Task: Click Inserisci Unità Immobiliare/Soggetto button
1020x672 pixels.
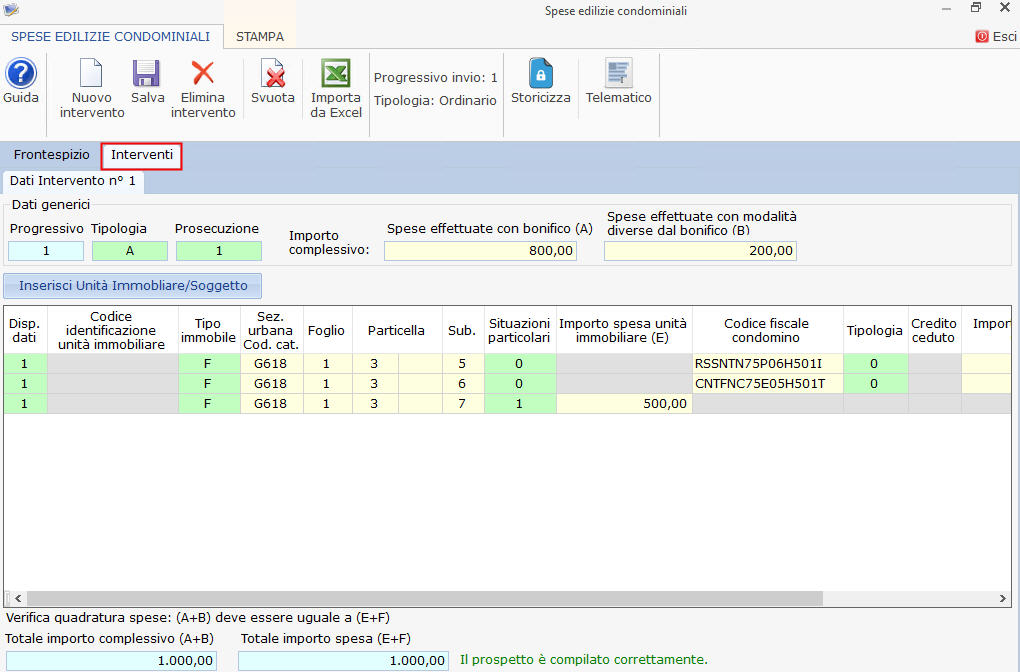Action: click(133, 286)
